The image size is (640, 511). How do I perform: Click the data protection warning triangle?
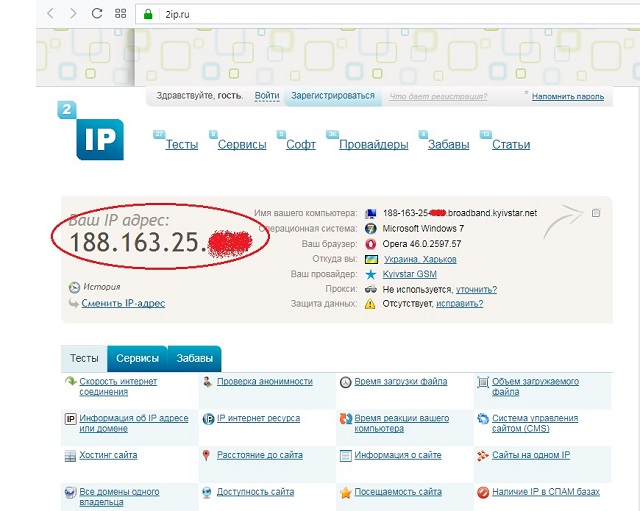(x=370, y=304)
